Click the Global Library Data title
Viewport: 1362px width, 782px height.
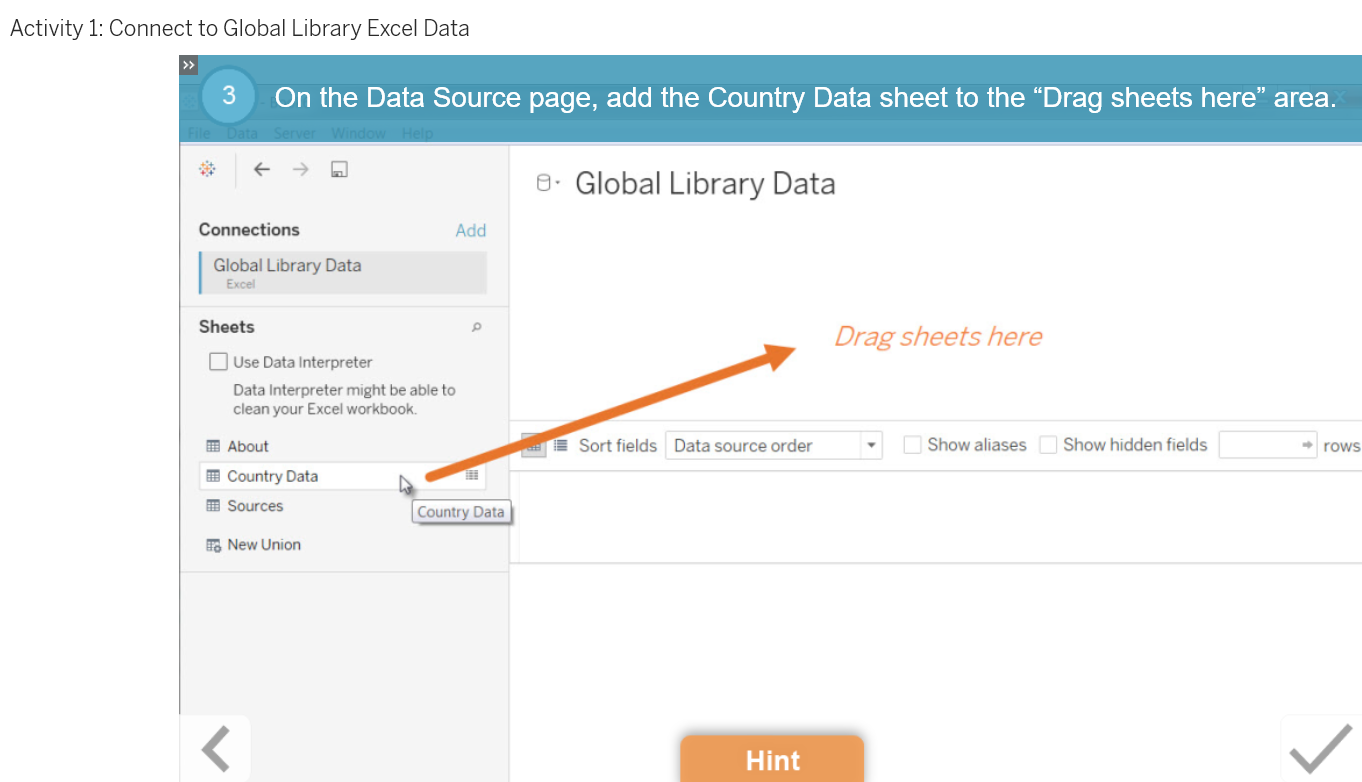pos(705,184)
